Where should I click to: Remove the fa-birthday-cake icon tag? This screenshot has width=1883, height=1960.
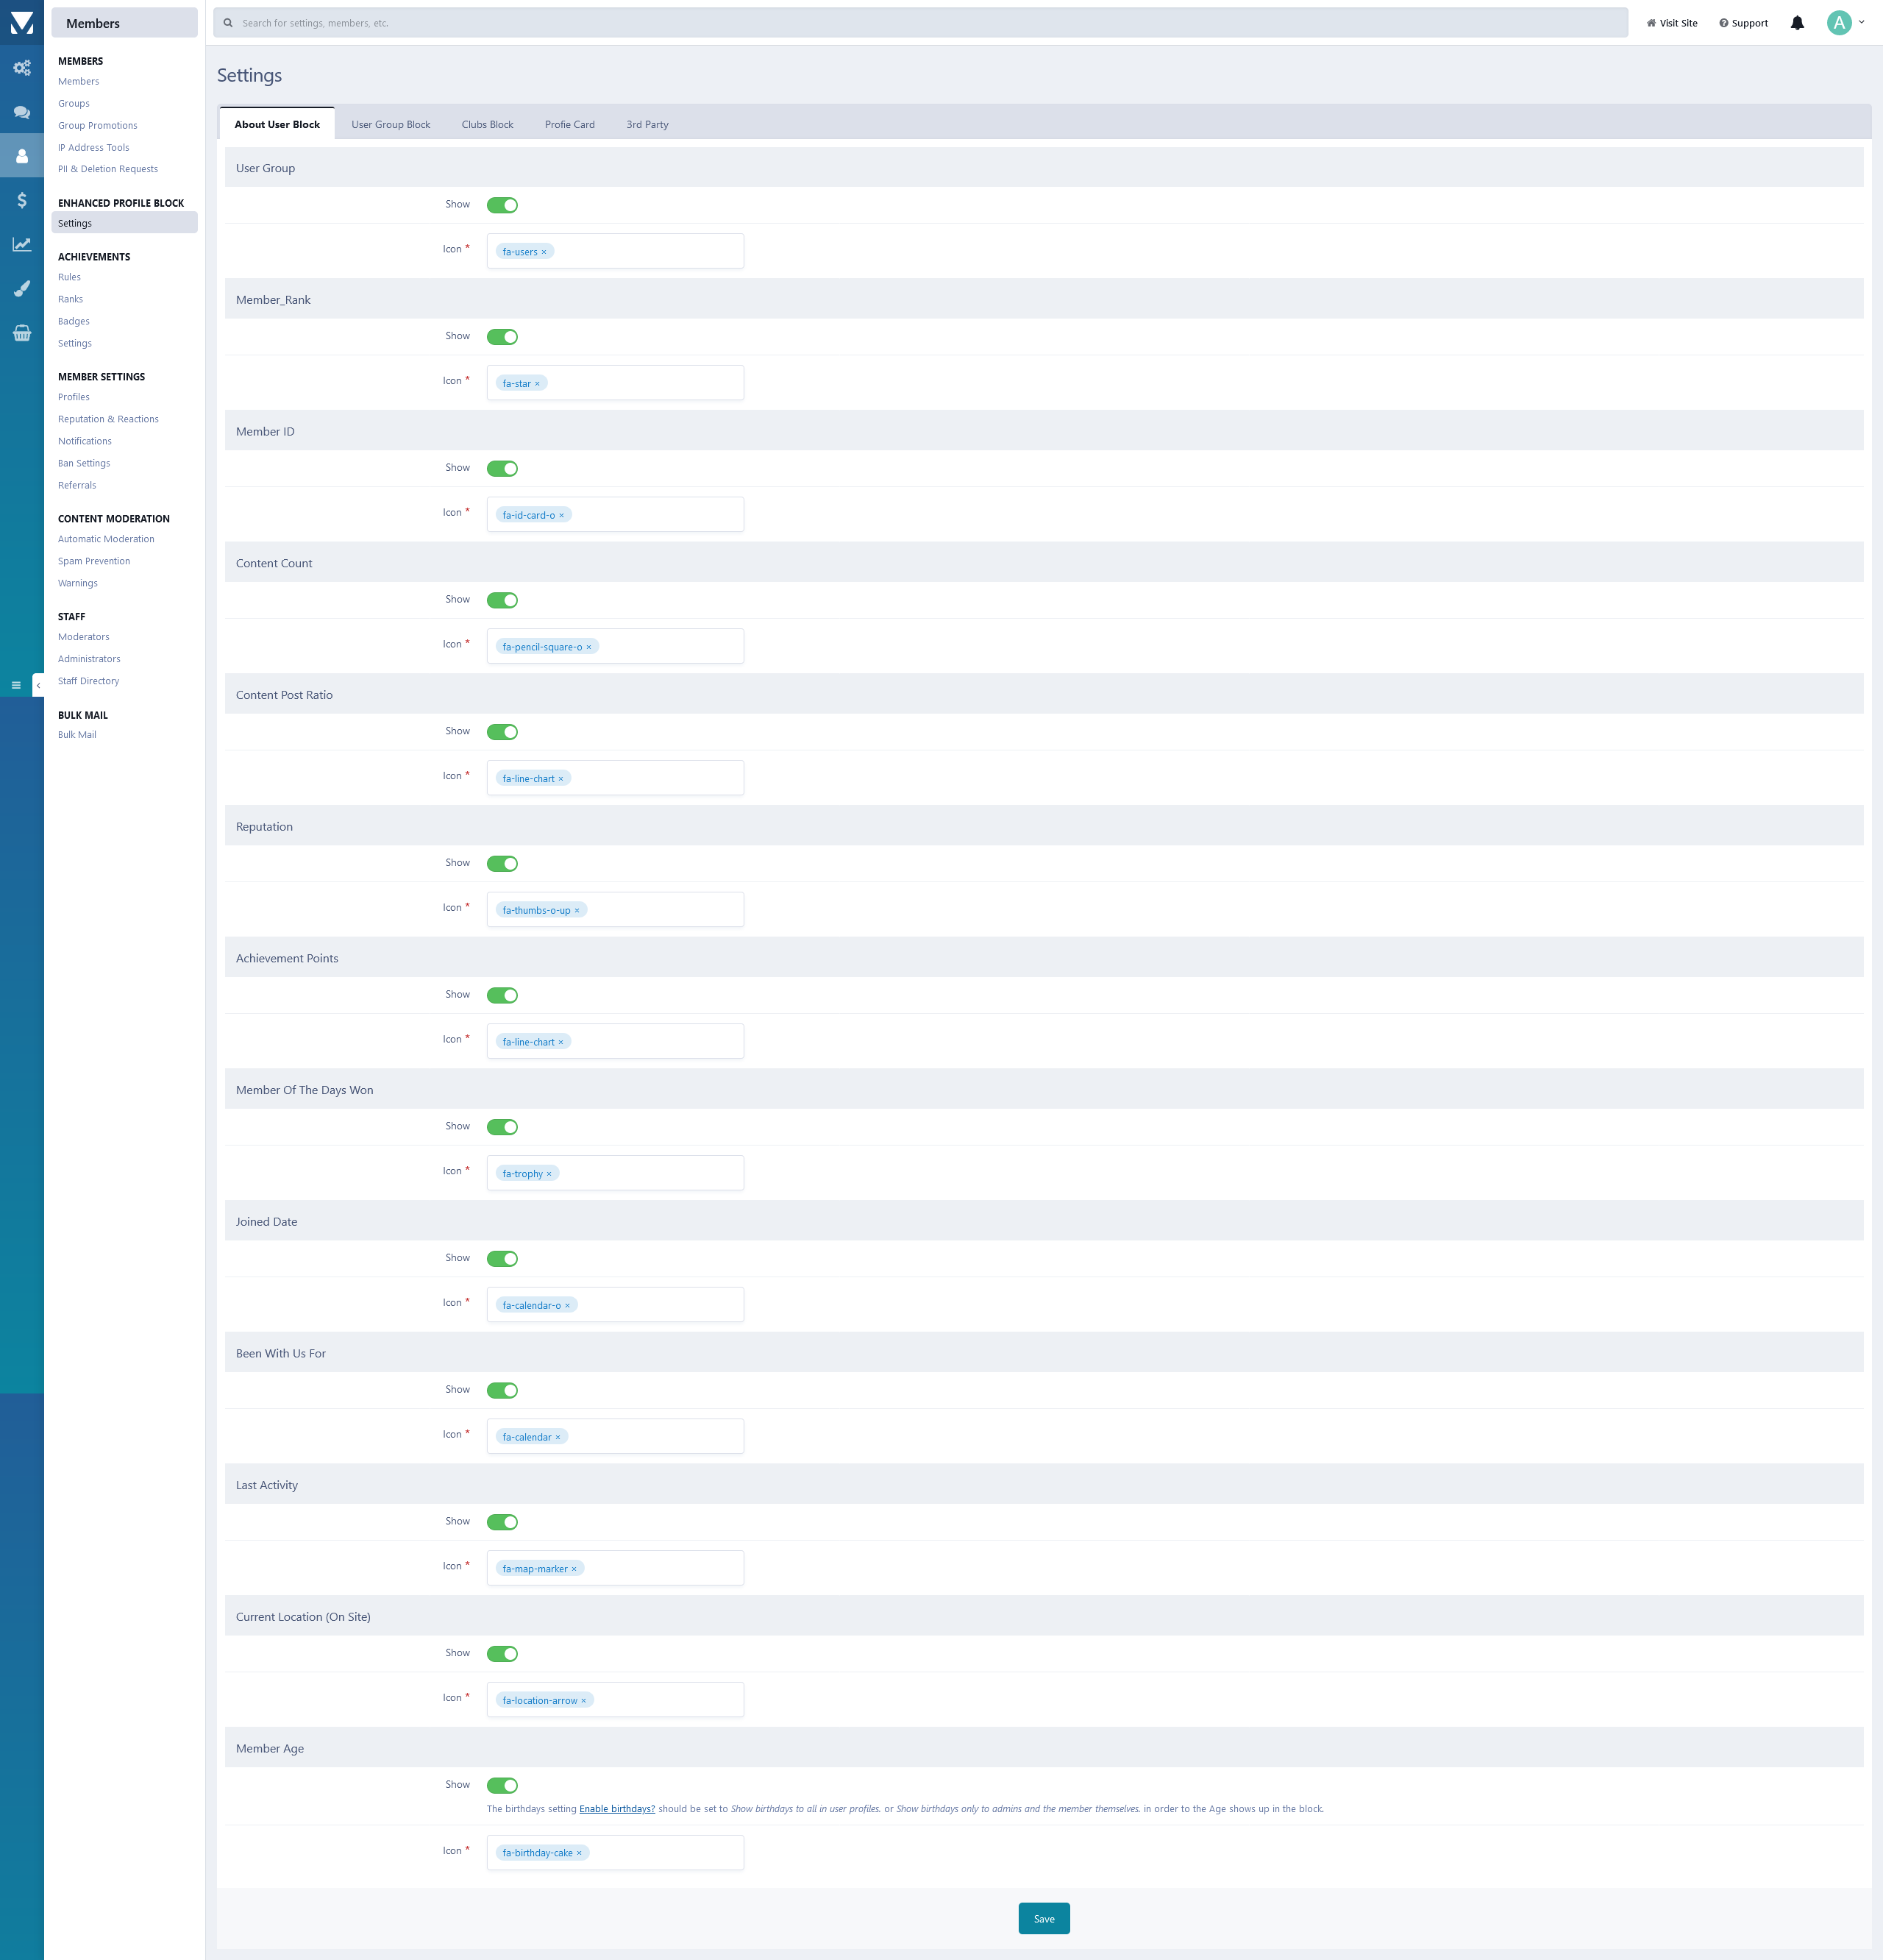579,1853
